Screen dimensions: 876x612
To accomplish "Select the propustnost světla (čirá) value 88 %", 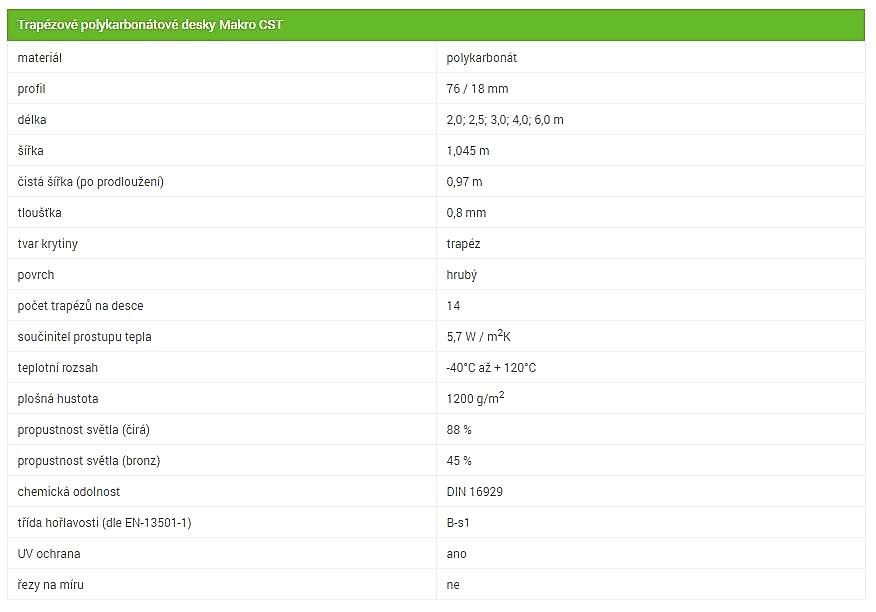I will click(x=459, y=430).
